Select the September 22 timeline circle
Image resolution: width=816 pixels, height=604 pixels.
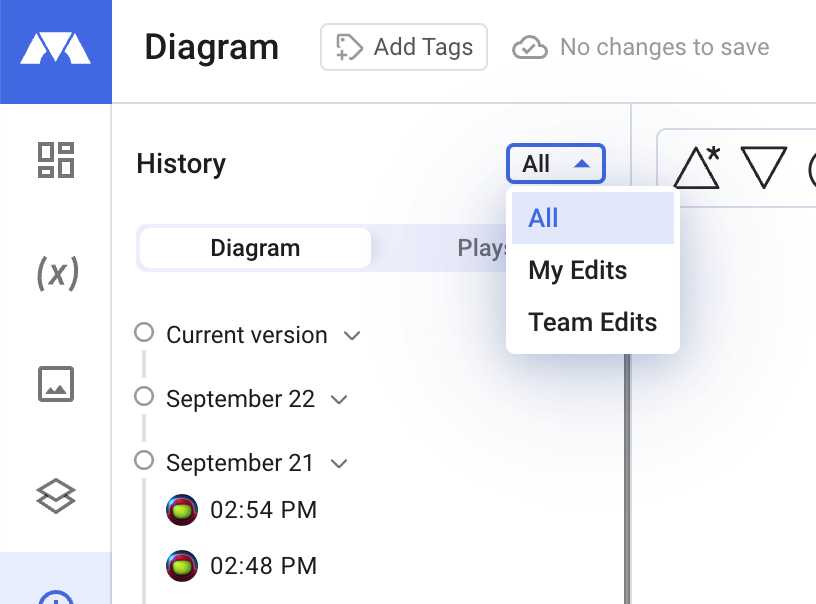[x=144, y=396]
